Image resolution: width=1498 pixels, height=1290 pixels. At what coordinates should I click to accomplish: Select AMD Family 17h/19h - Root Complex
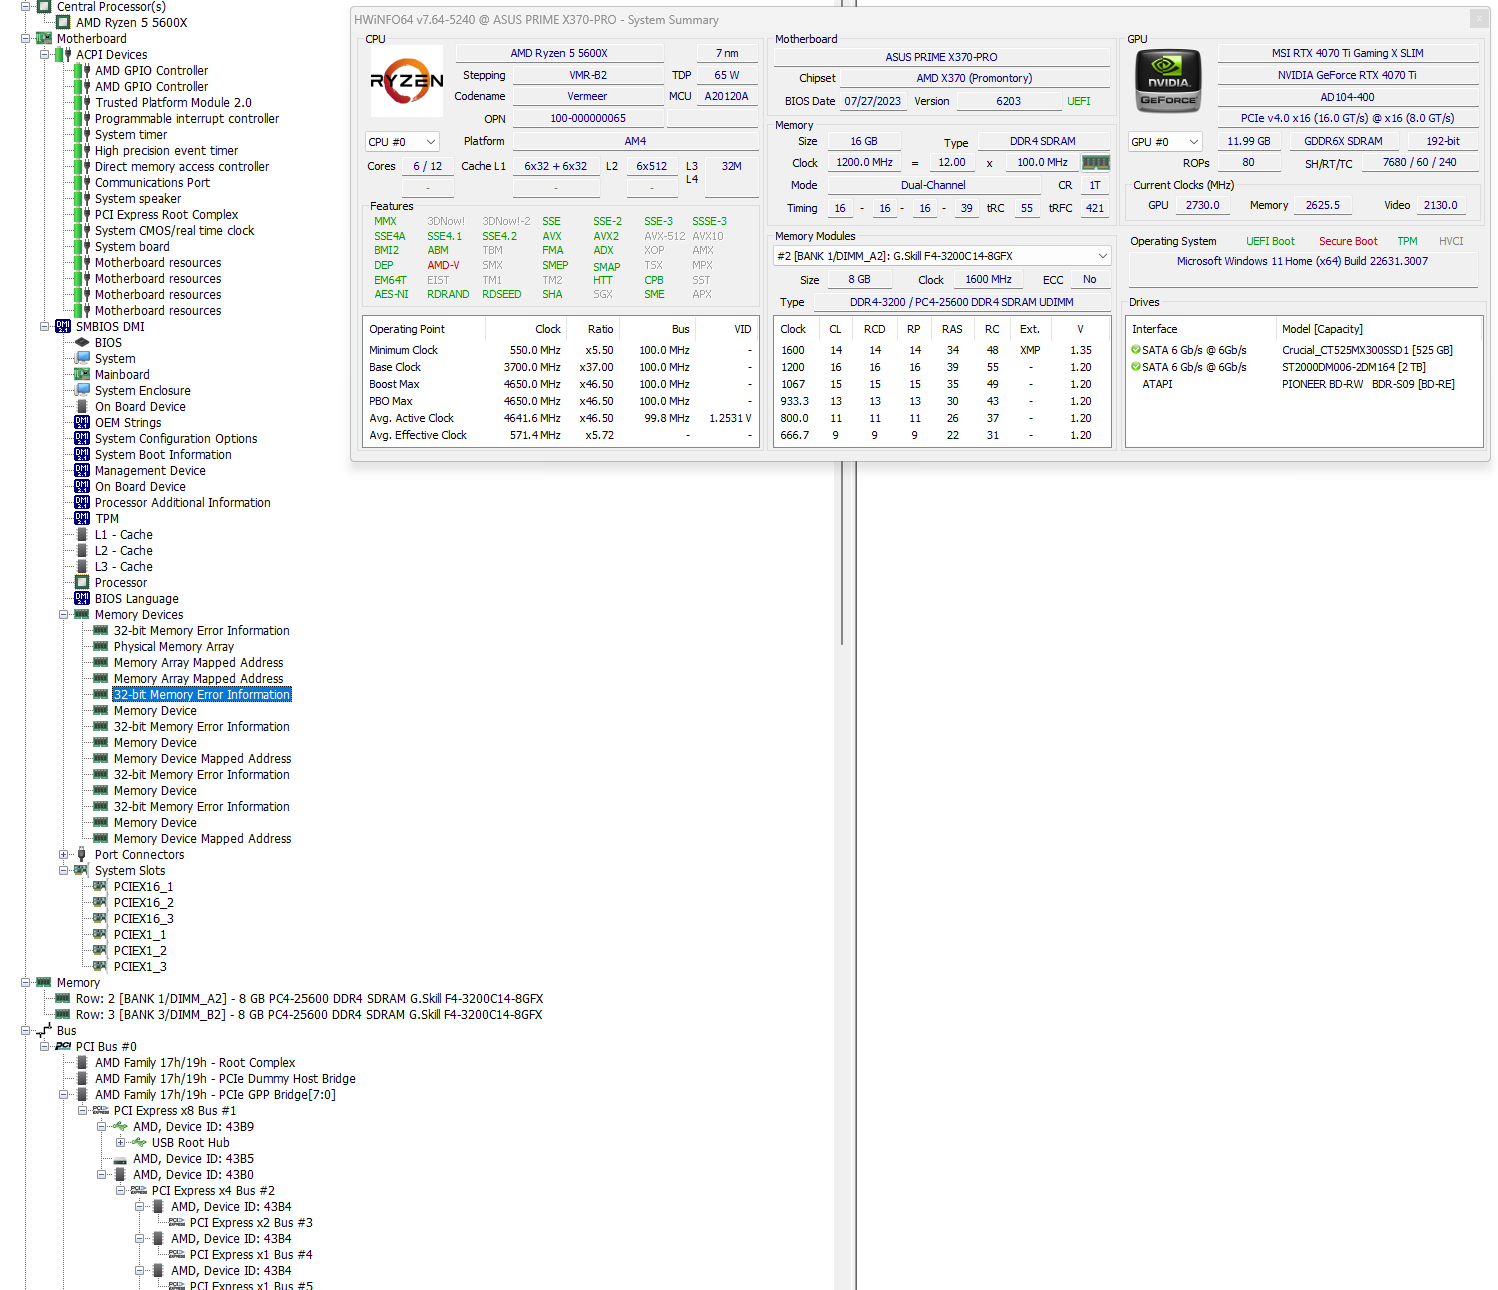(x=195, y=1062)
